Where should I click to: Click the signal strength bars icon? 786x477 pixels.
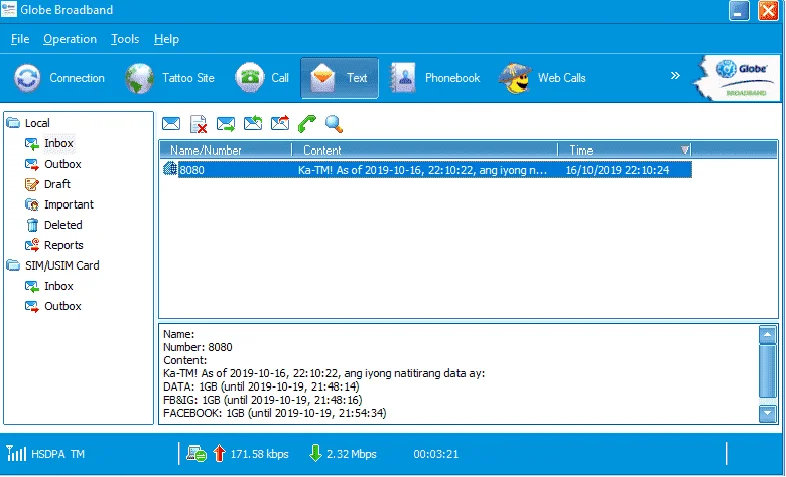[16, 453]
